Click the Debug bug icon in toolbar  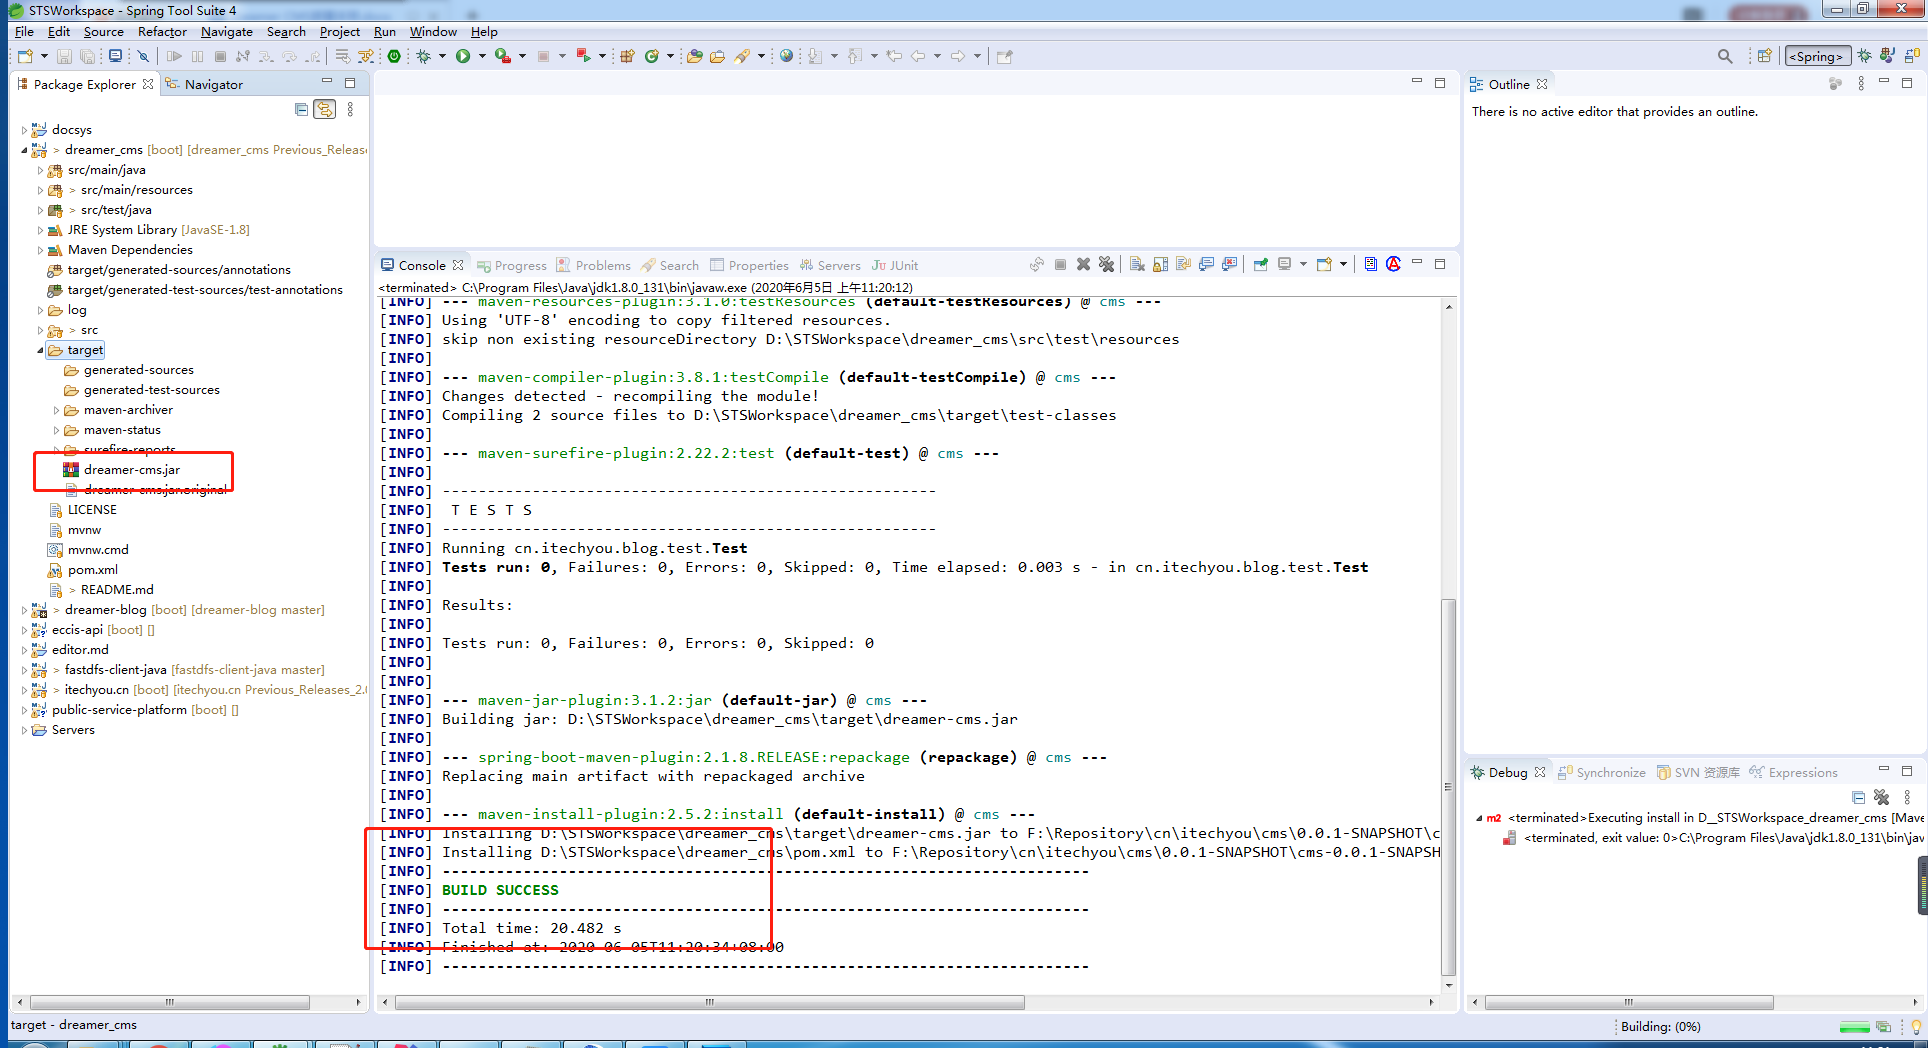point(424,56)
